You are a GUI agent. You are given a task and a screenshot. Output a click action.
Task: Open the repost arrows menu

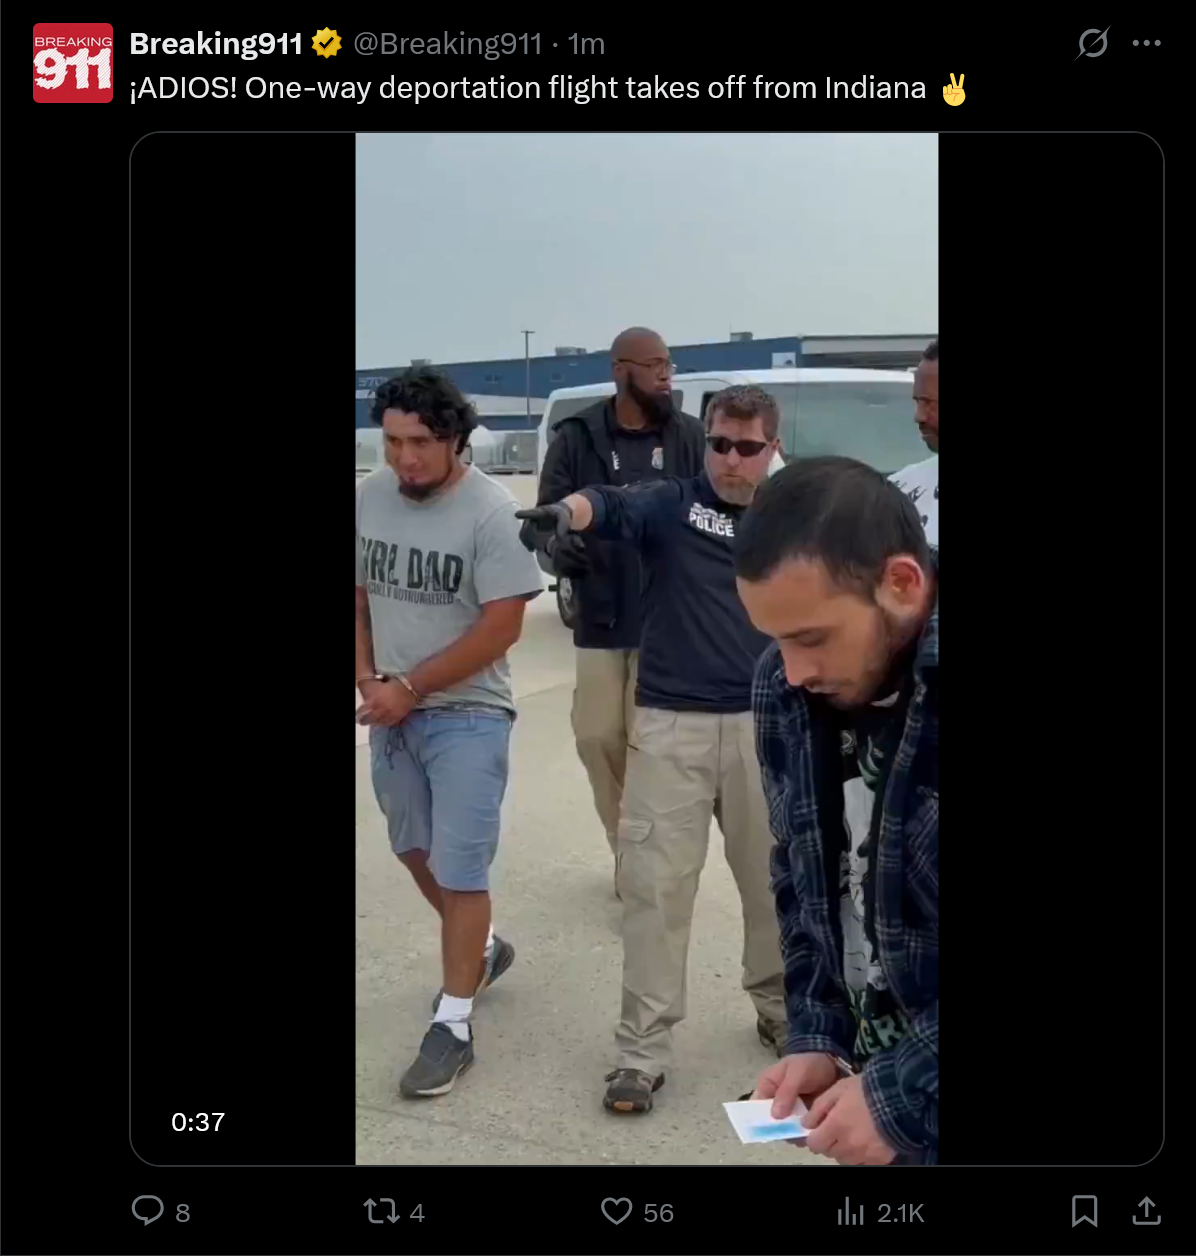[381, 1212]
